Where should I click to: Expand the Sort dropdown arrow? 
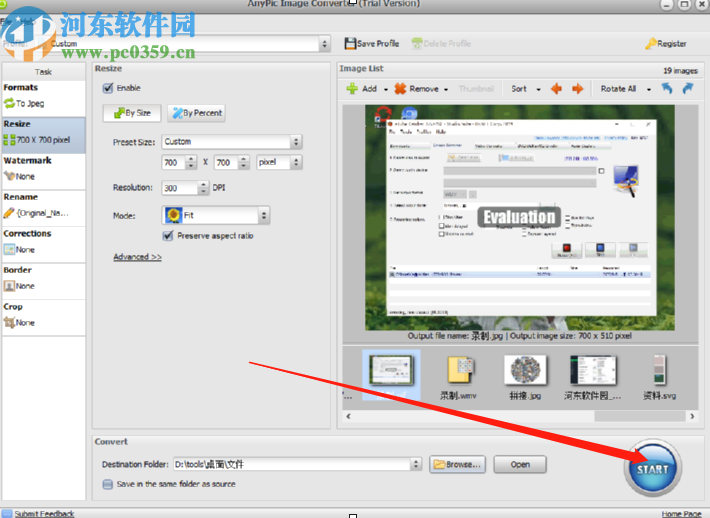[538, 89]
